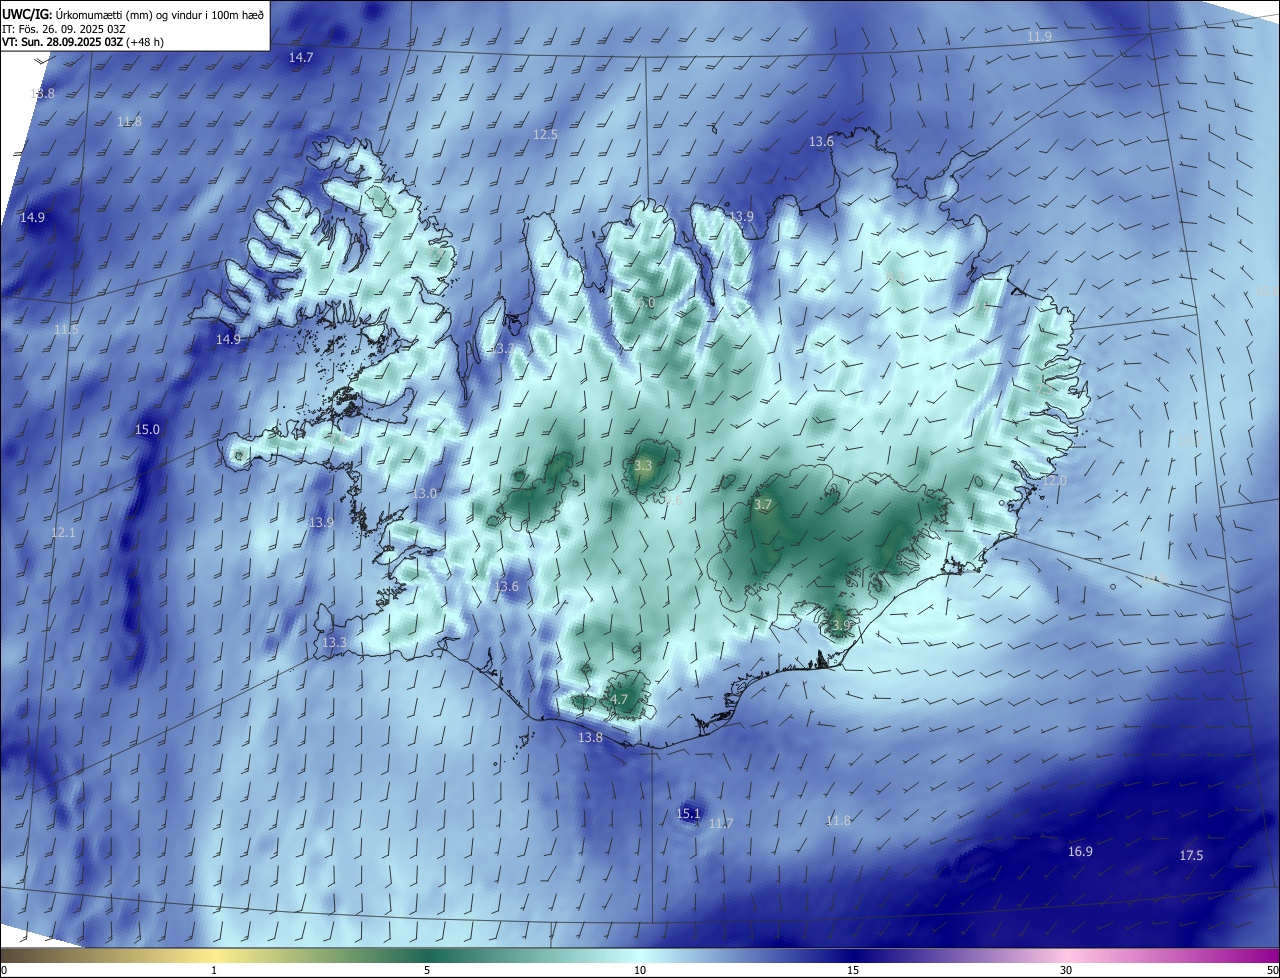This screenshot has height=978, width=1280.
Task: Click the 15.0 value west of Snæfellsnes
Action: click(x=147, y=430)
